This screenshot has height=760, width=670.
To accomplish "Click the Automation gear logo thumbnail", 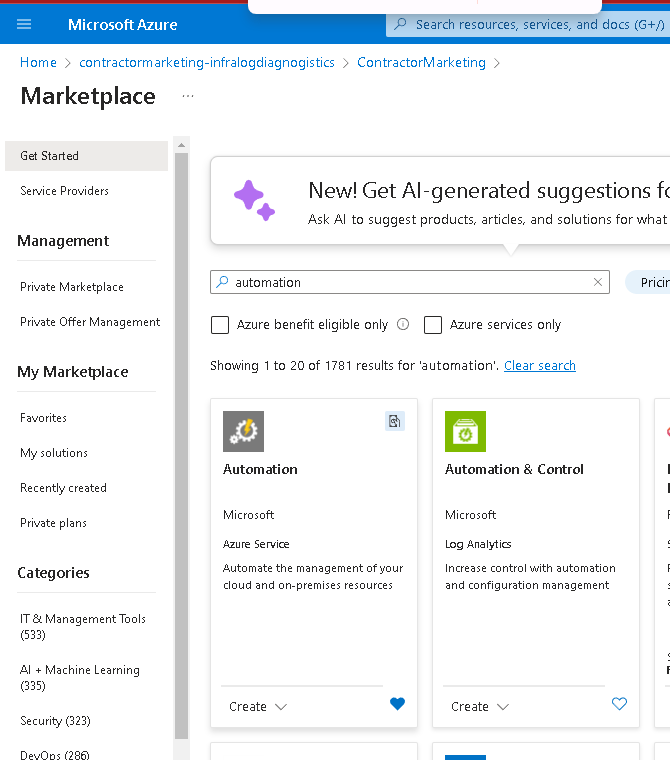I will point(243,431).
